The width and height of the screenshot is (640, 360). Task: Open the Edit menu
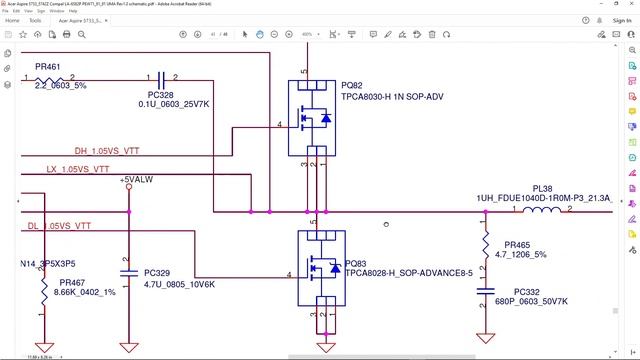(x=16, y=11)
